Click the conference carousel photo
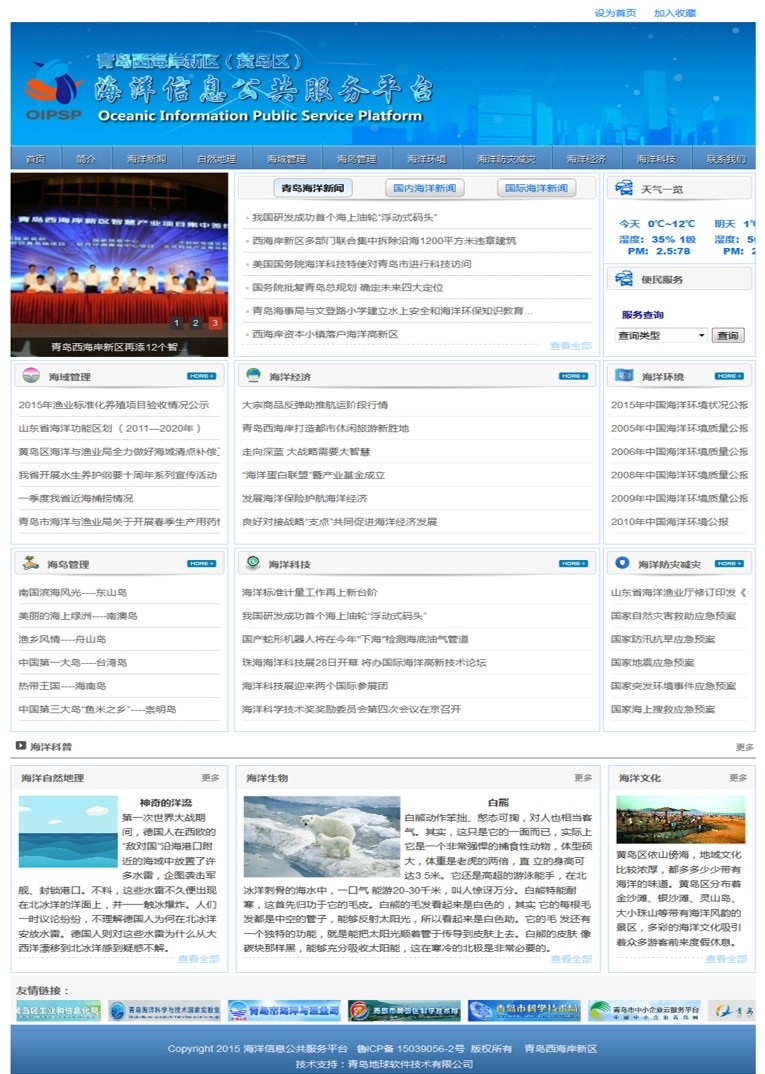Screen dimensions: 765x1074 tap(119, 264)
